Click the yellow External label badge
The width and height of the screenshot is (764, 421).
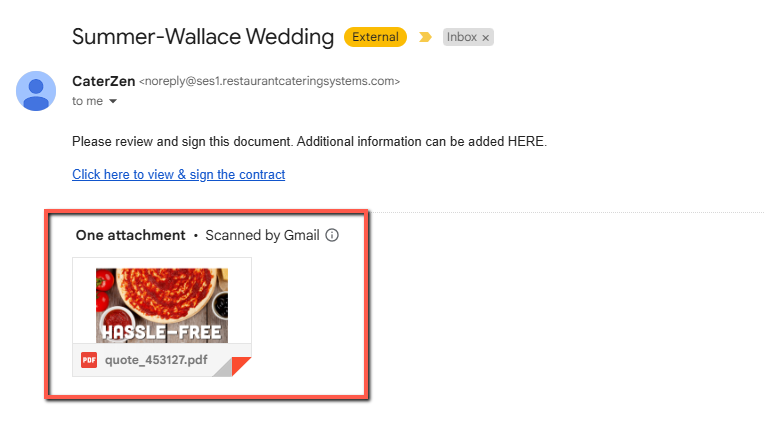pyautogui.click(x=375, y=37)
